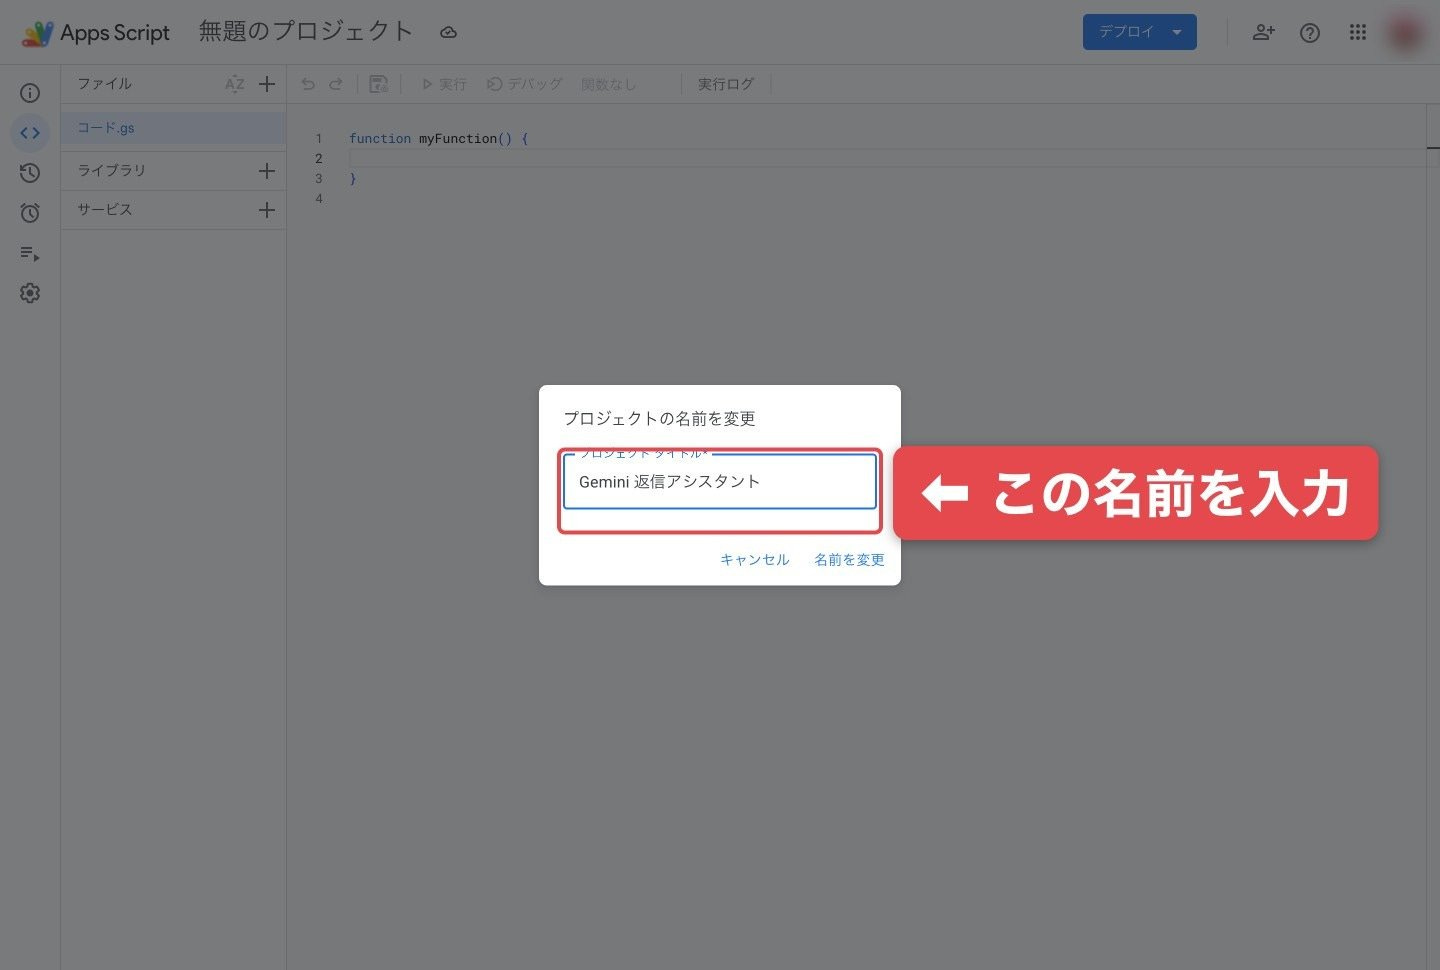Open the 実行ログ execution log

click(x=726, y=84)
